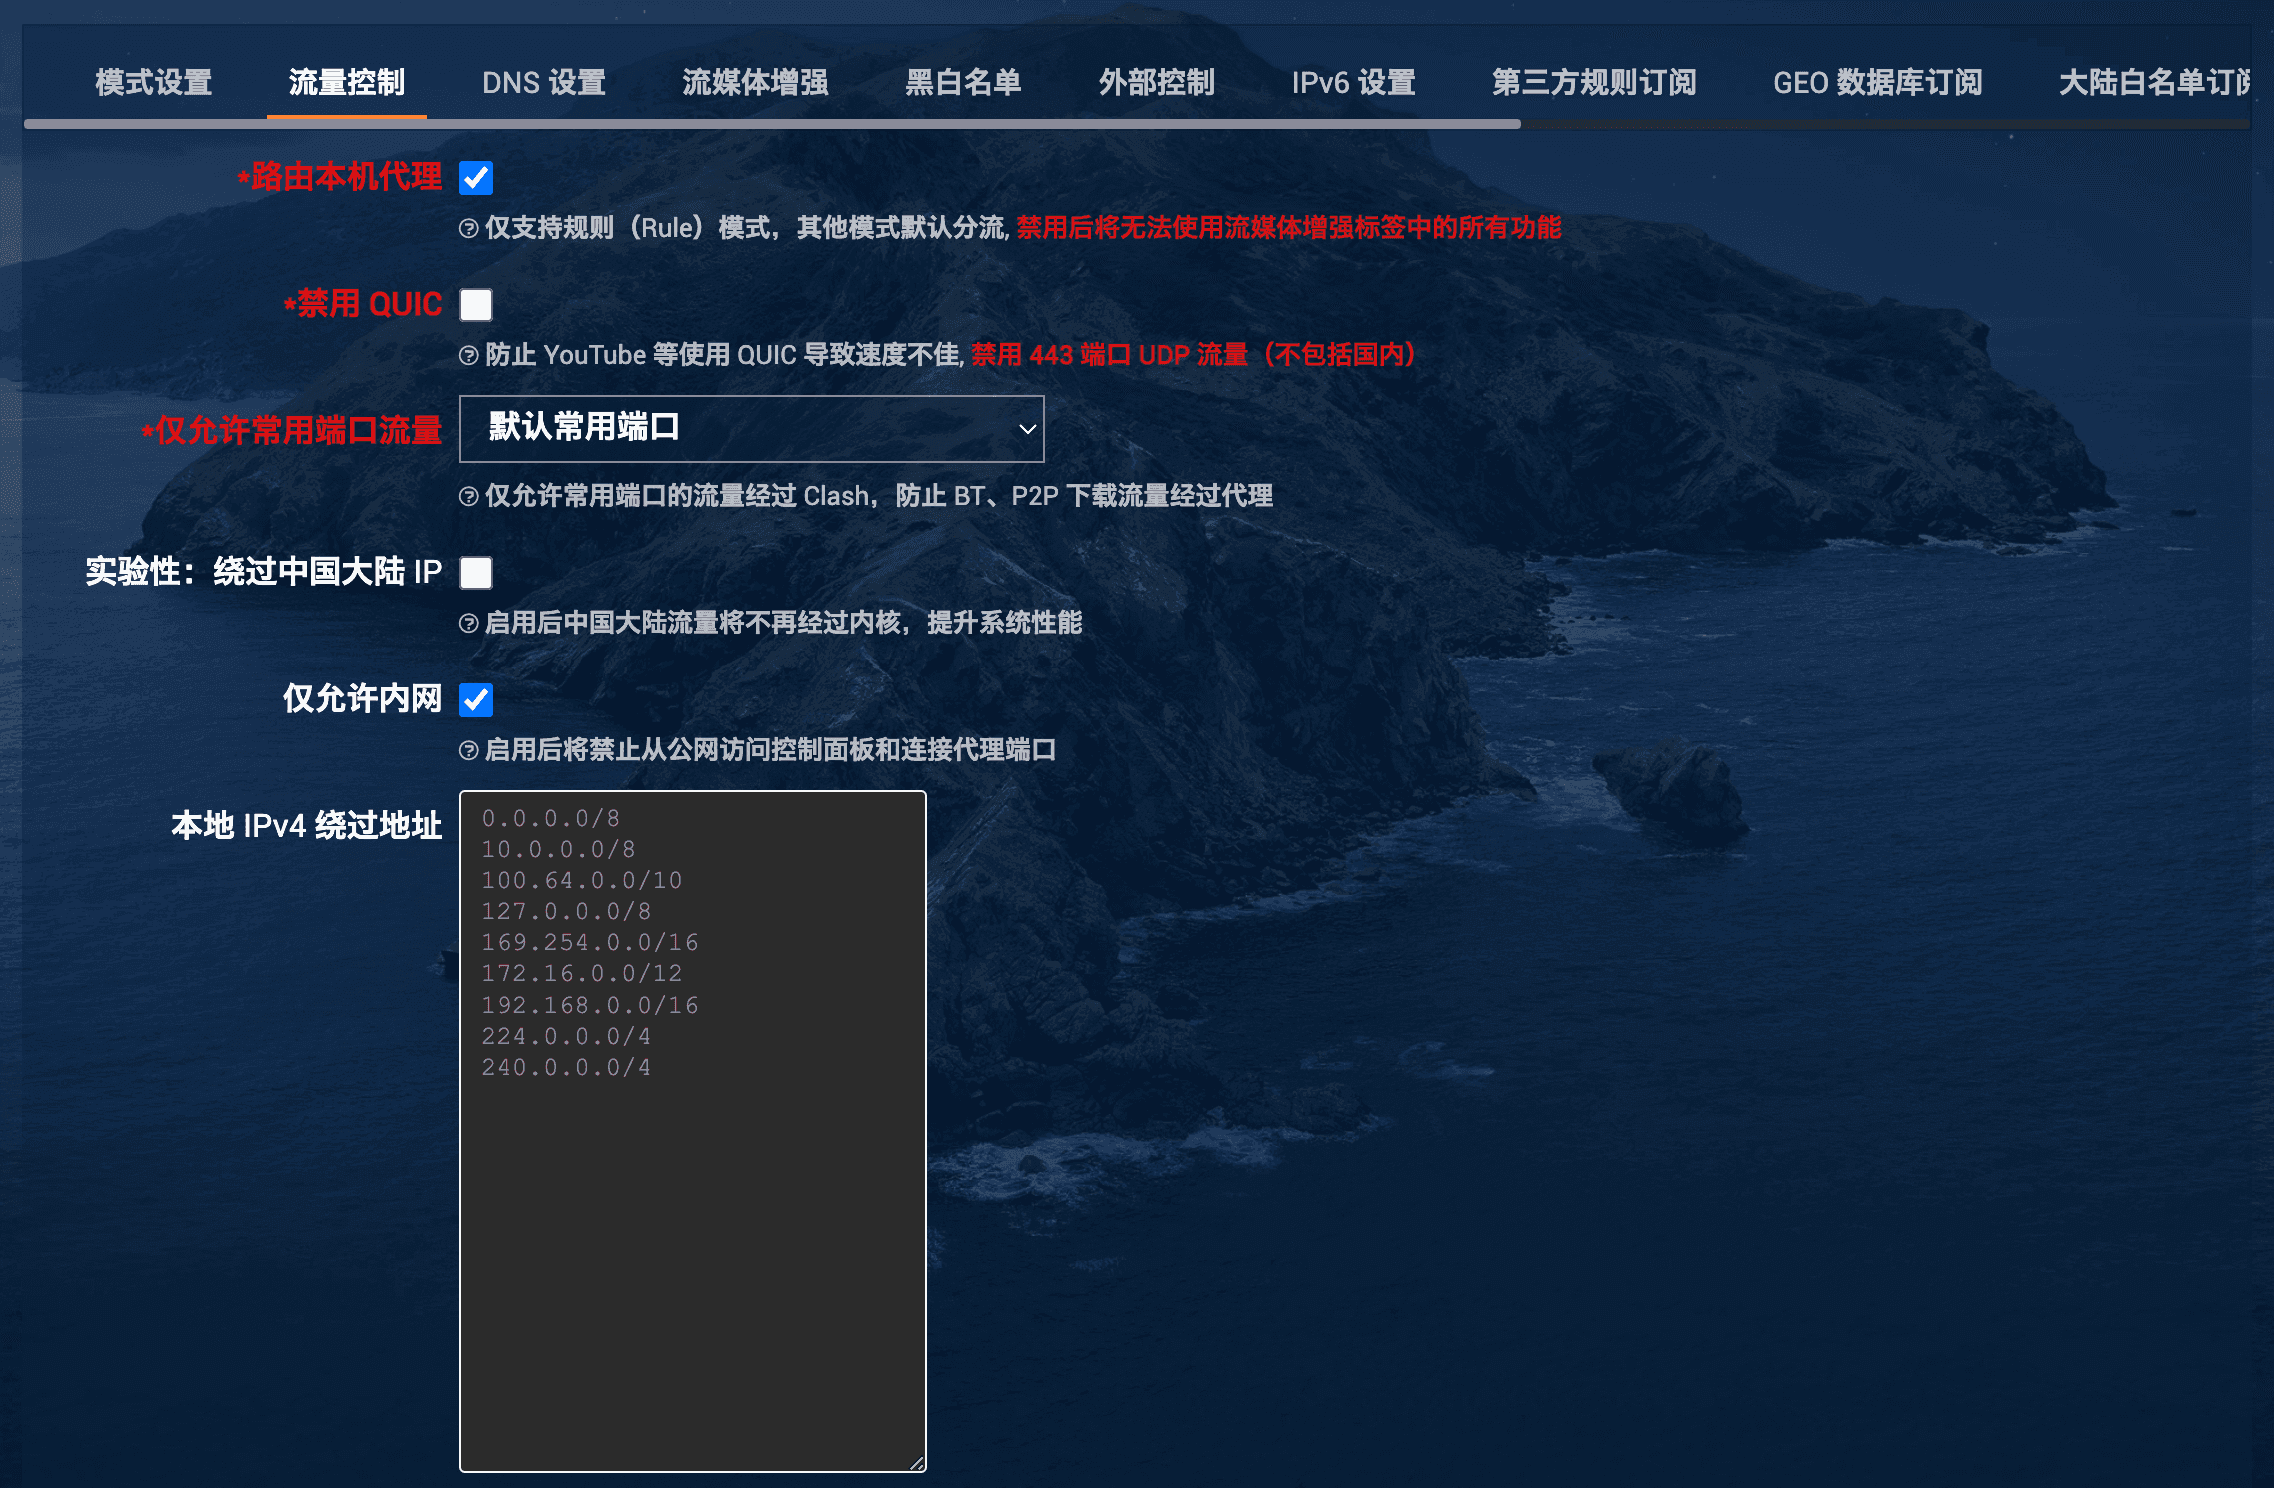Click the dropdown chevron arrow for common ports
This screenshot has width=2274, height=1488.
coord(1026,429)
